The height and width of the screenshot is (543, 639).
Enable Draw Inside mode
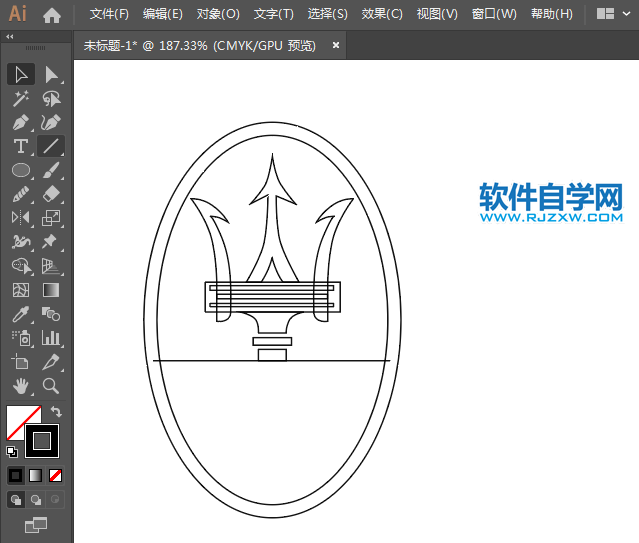pyautogui.click(x=55, y=500)
